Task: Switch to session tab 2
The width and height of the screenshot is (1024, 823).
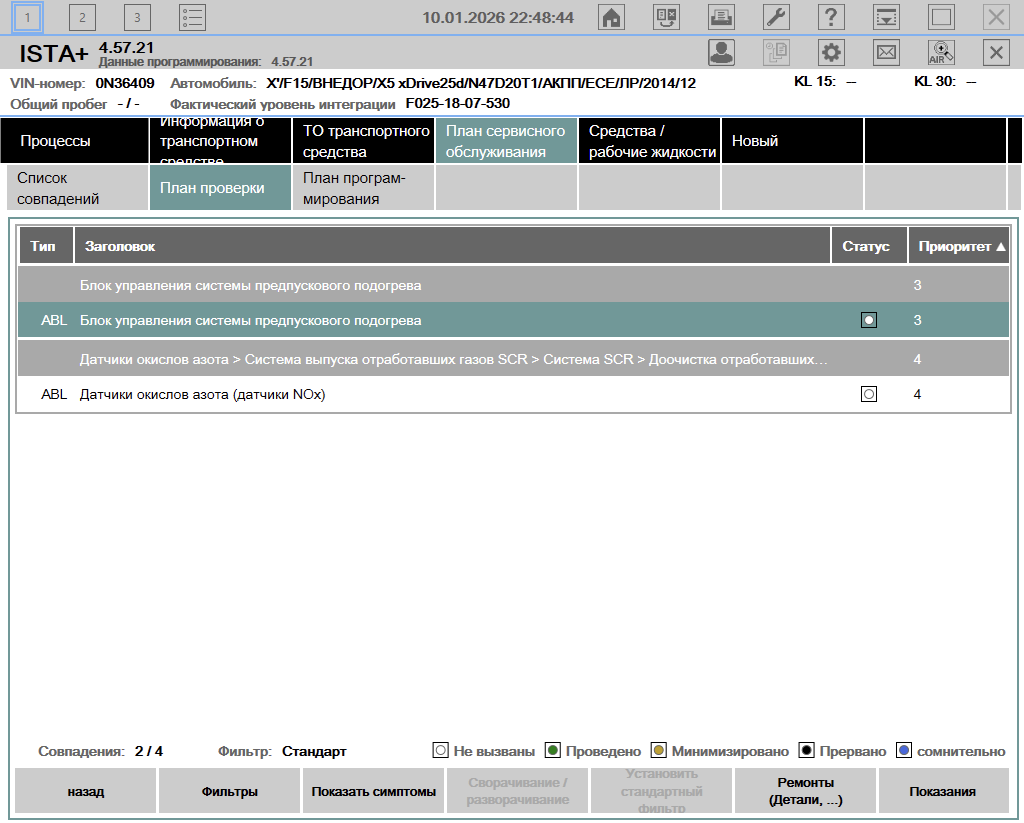Action: click(82, 17)
